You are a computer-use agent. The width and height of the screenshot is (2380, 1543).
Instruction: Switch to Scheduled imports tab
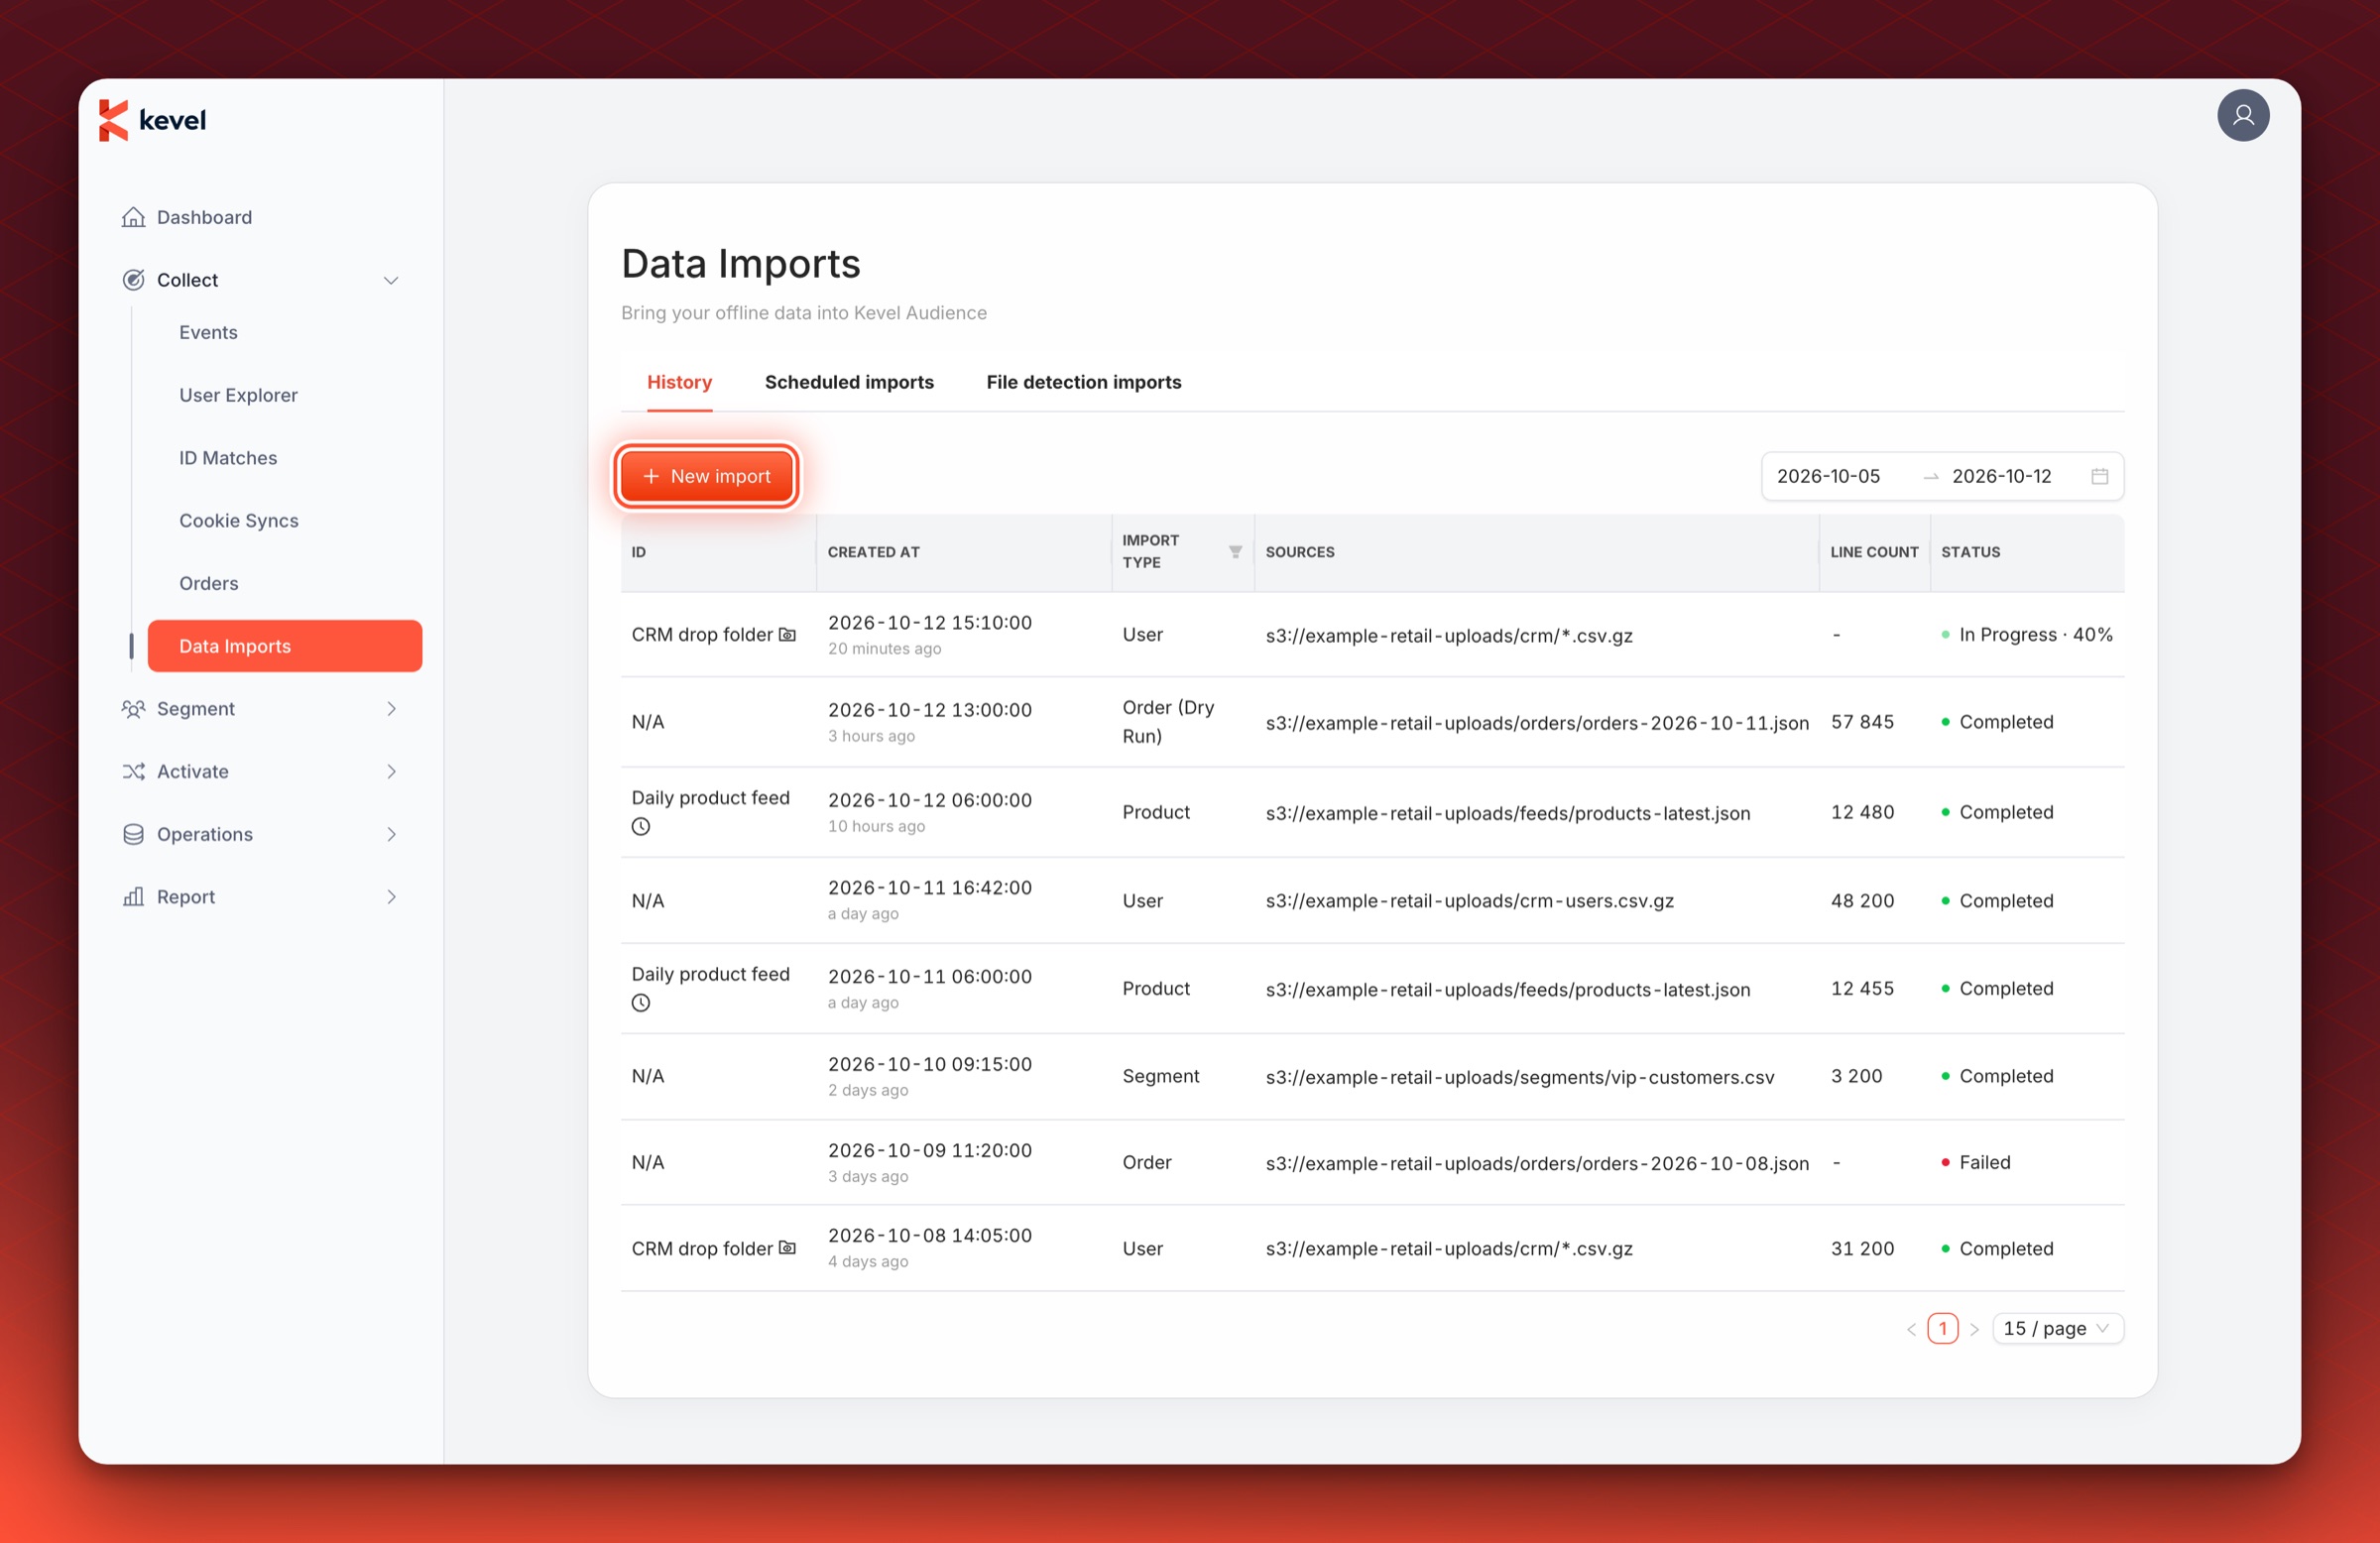(849, 382)
